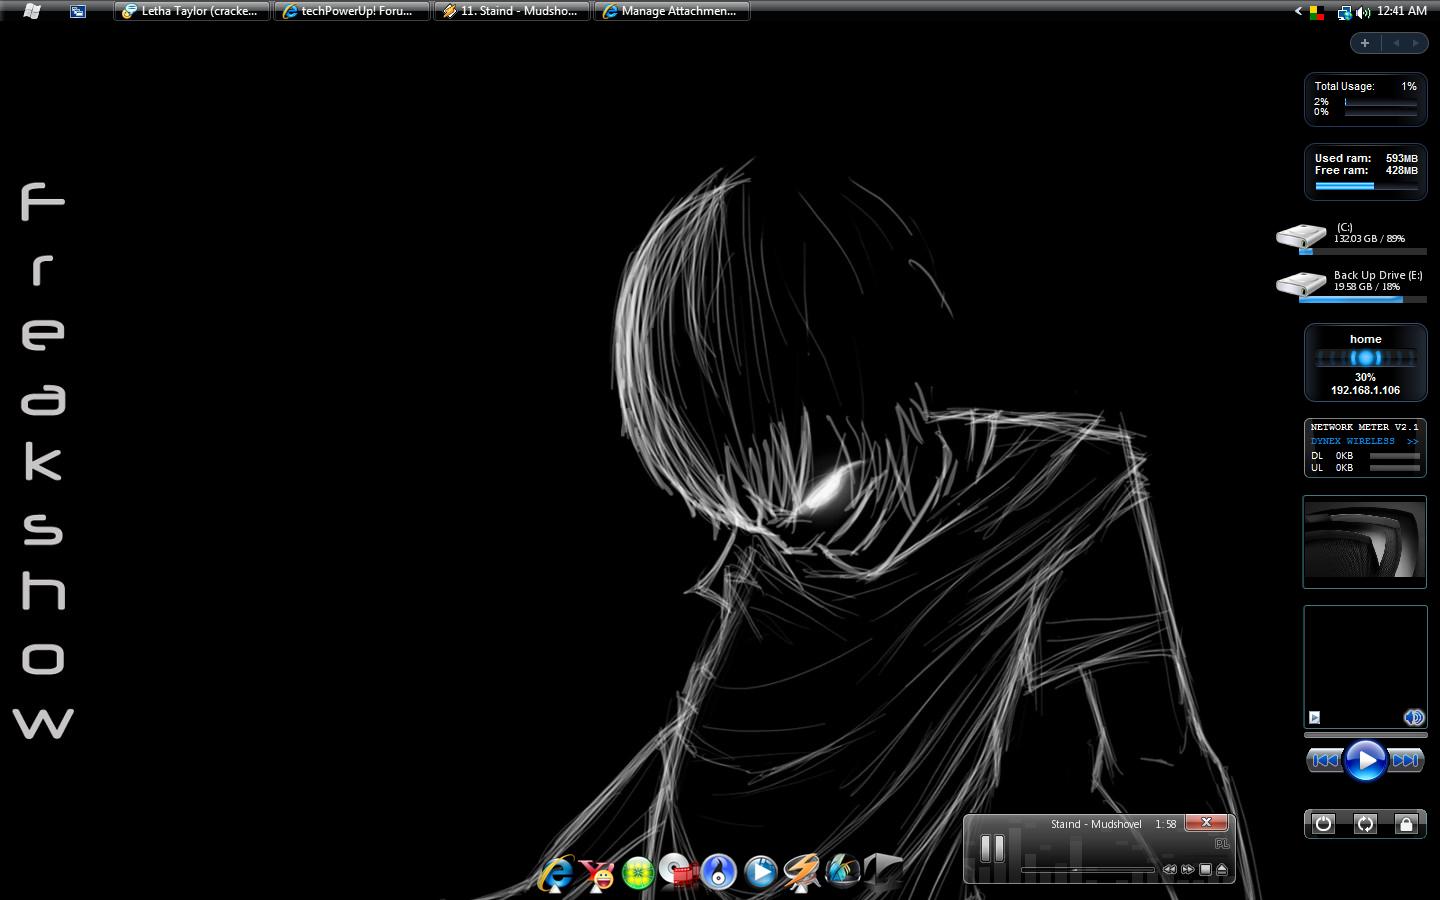This screenshot has width=1440, height=900.
Task: Click the C: drive usage bar
Action: pos(1362,251)
